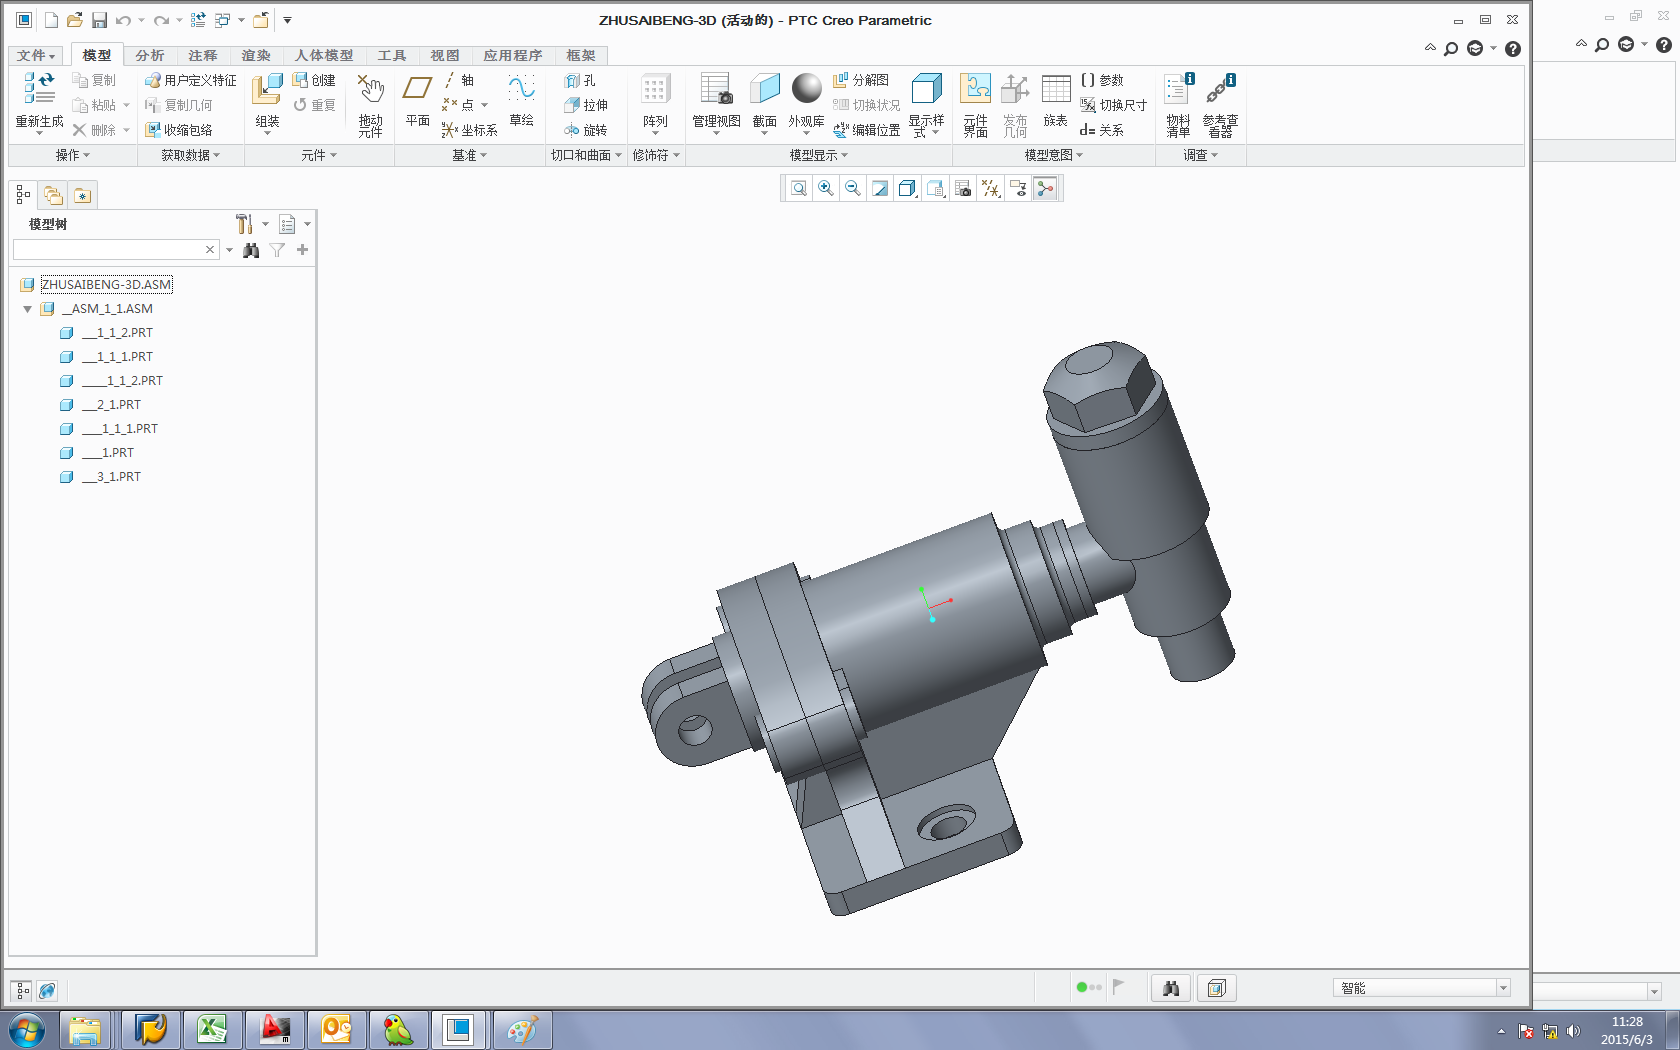Click the 分解图 (Exploded View) button
The image size is (1680, 1050).
click(x=861, y=80)
